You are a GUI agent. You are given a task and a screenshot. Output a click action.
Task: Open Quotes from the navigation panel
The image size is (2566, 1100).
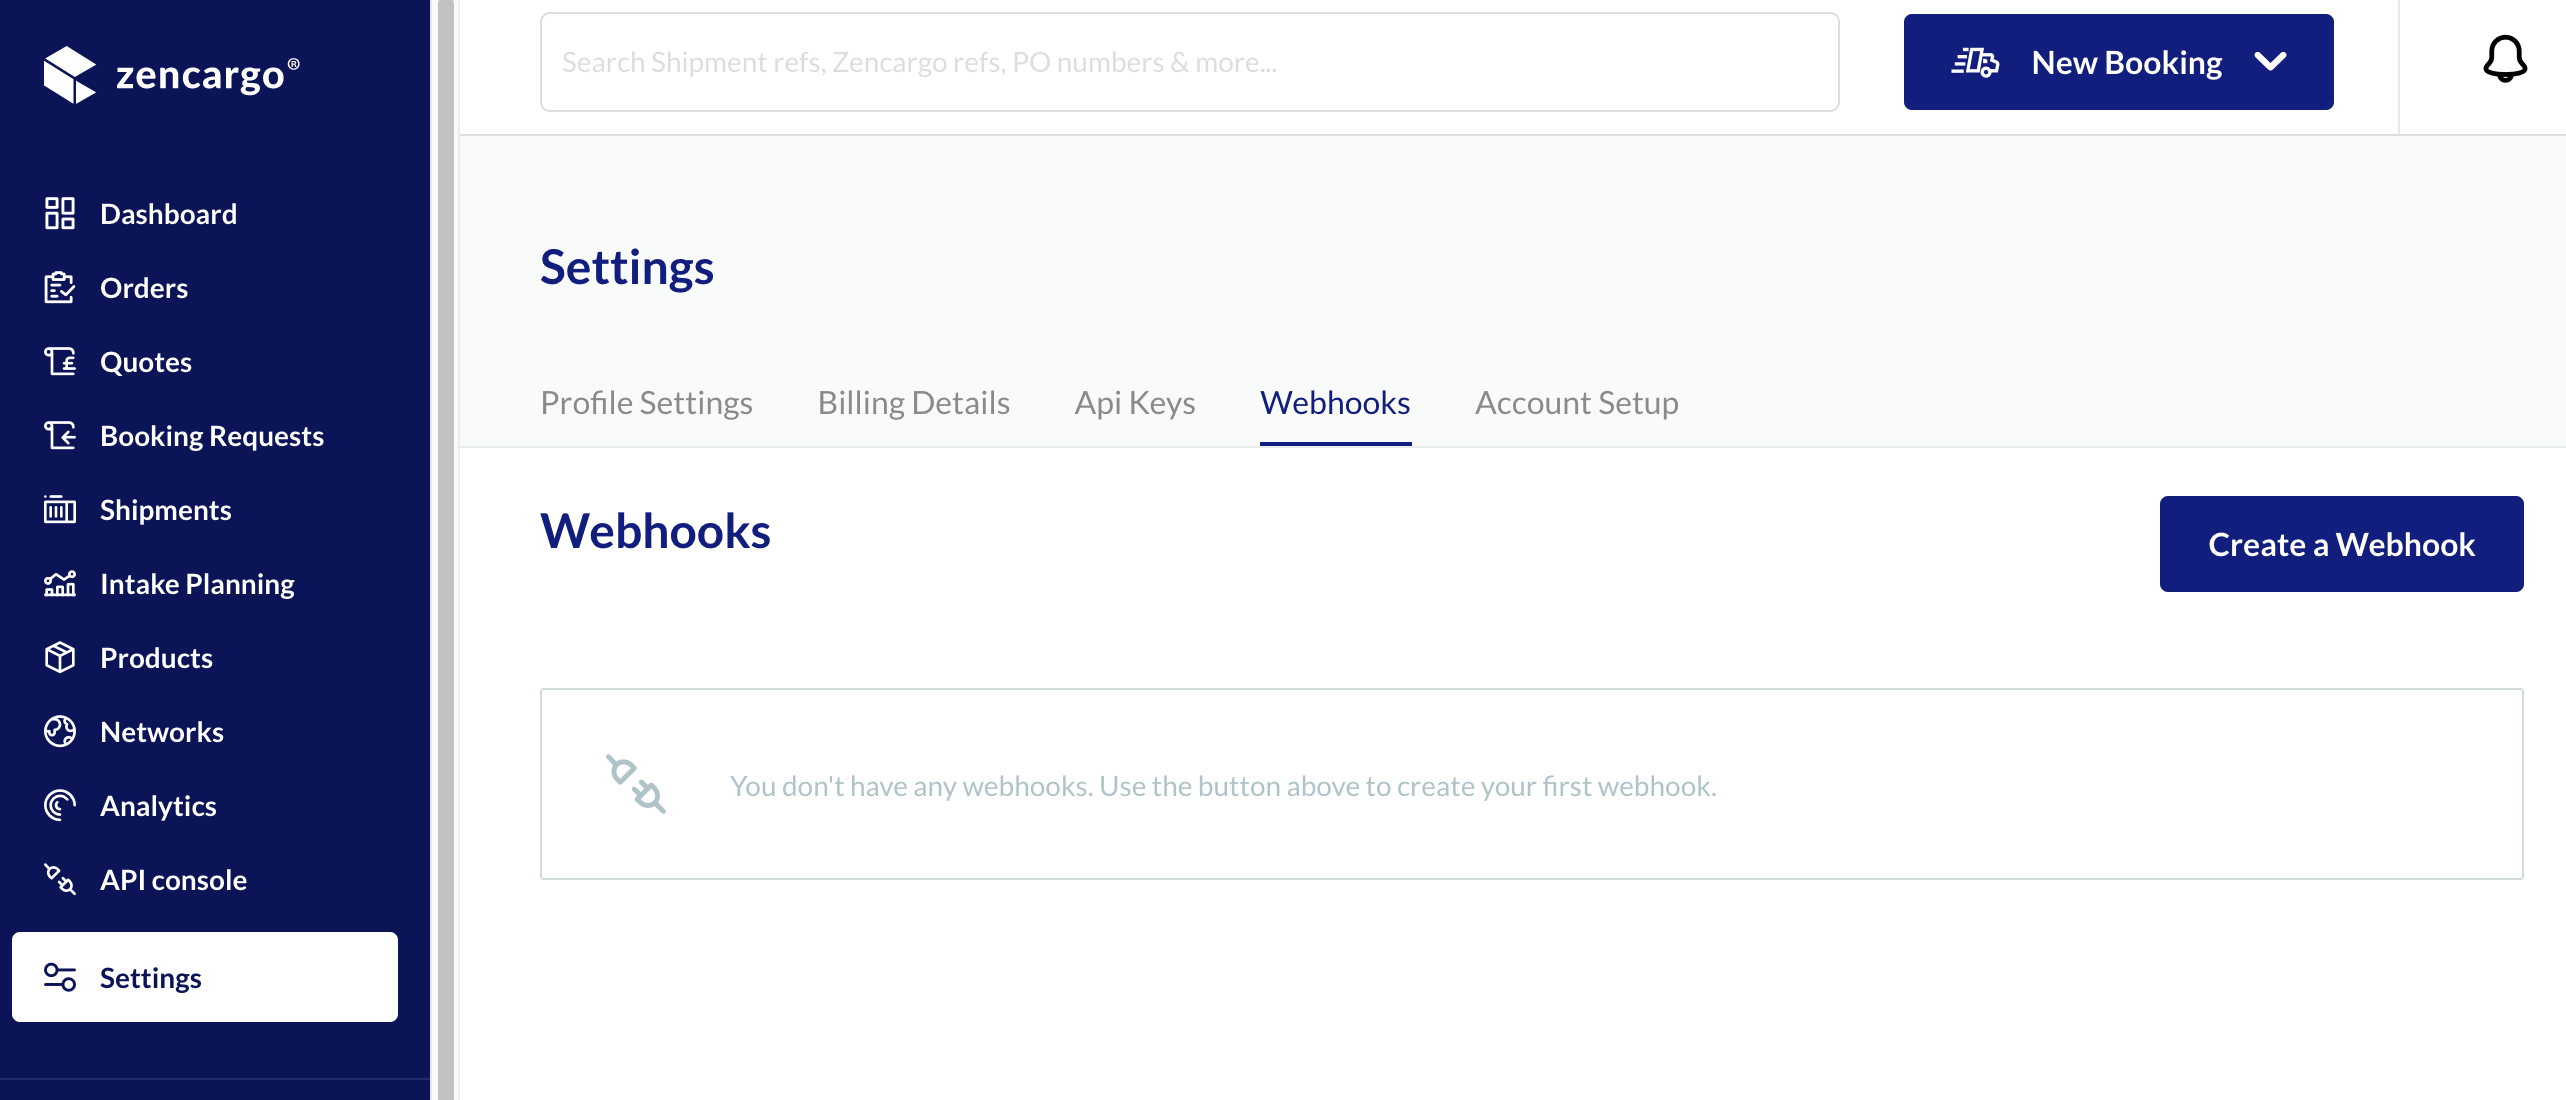tap(146, 361)
